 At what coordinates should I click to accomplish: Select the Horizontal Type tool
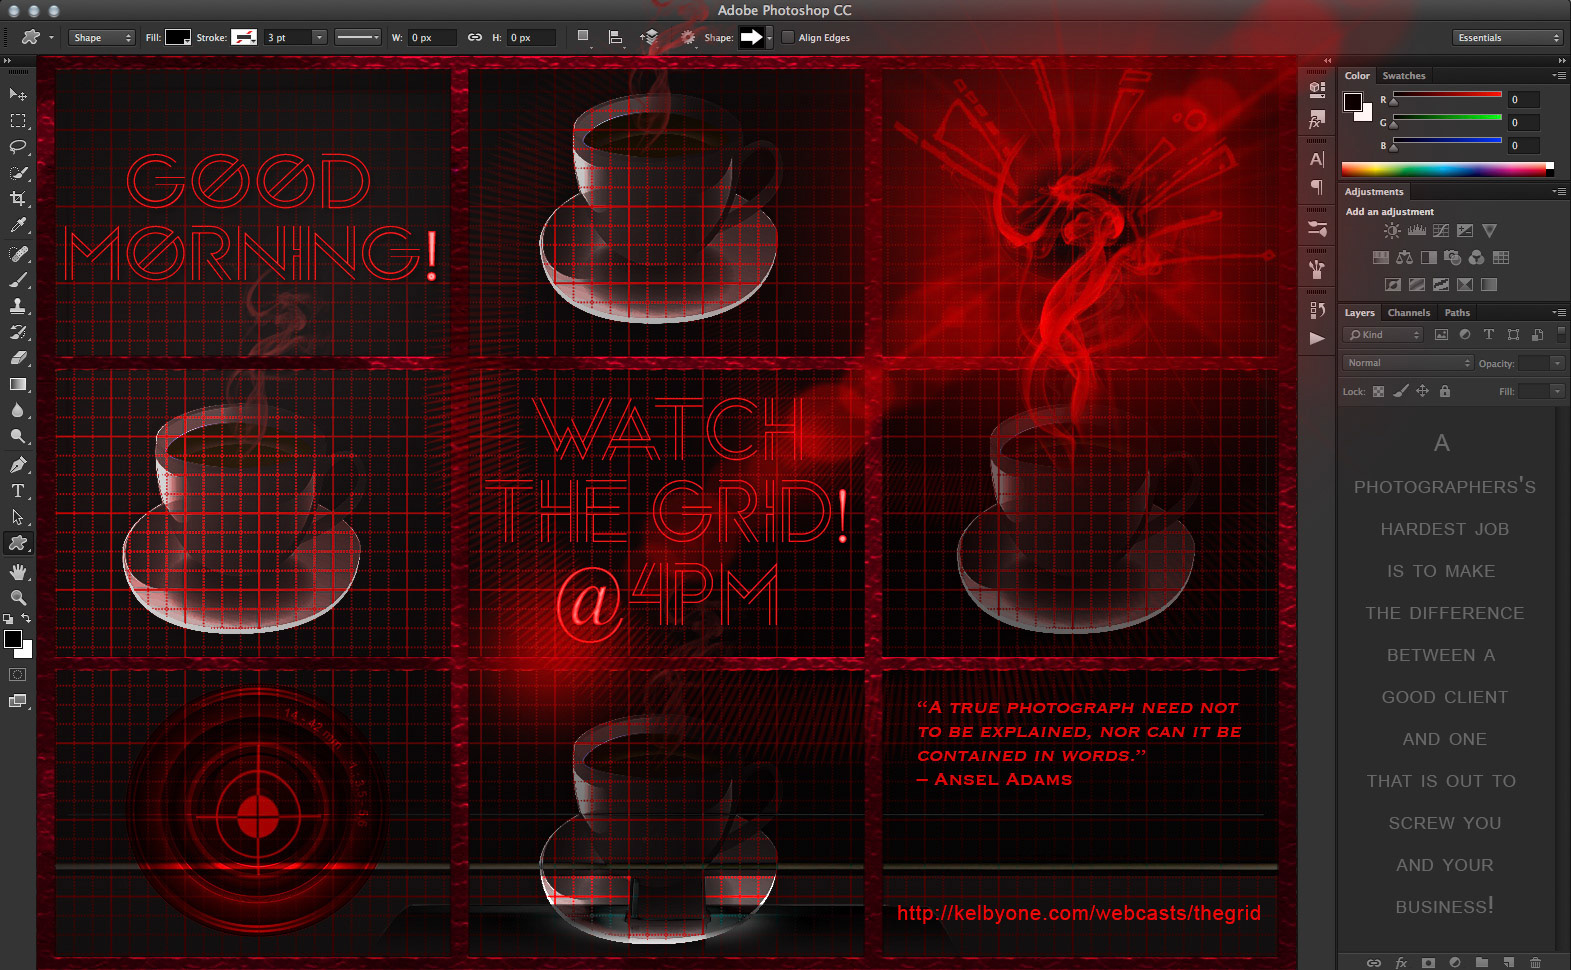coord(18,491)
